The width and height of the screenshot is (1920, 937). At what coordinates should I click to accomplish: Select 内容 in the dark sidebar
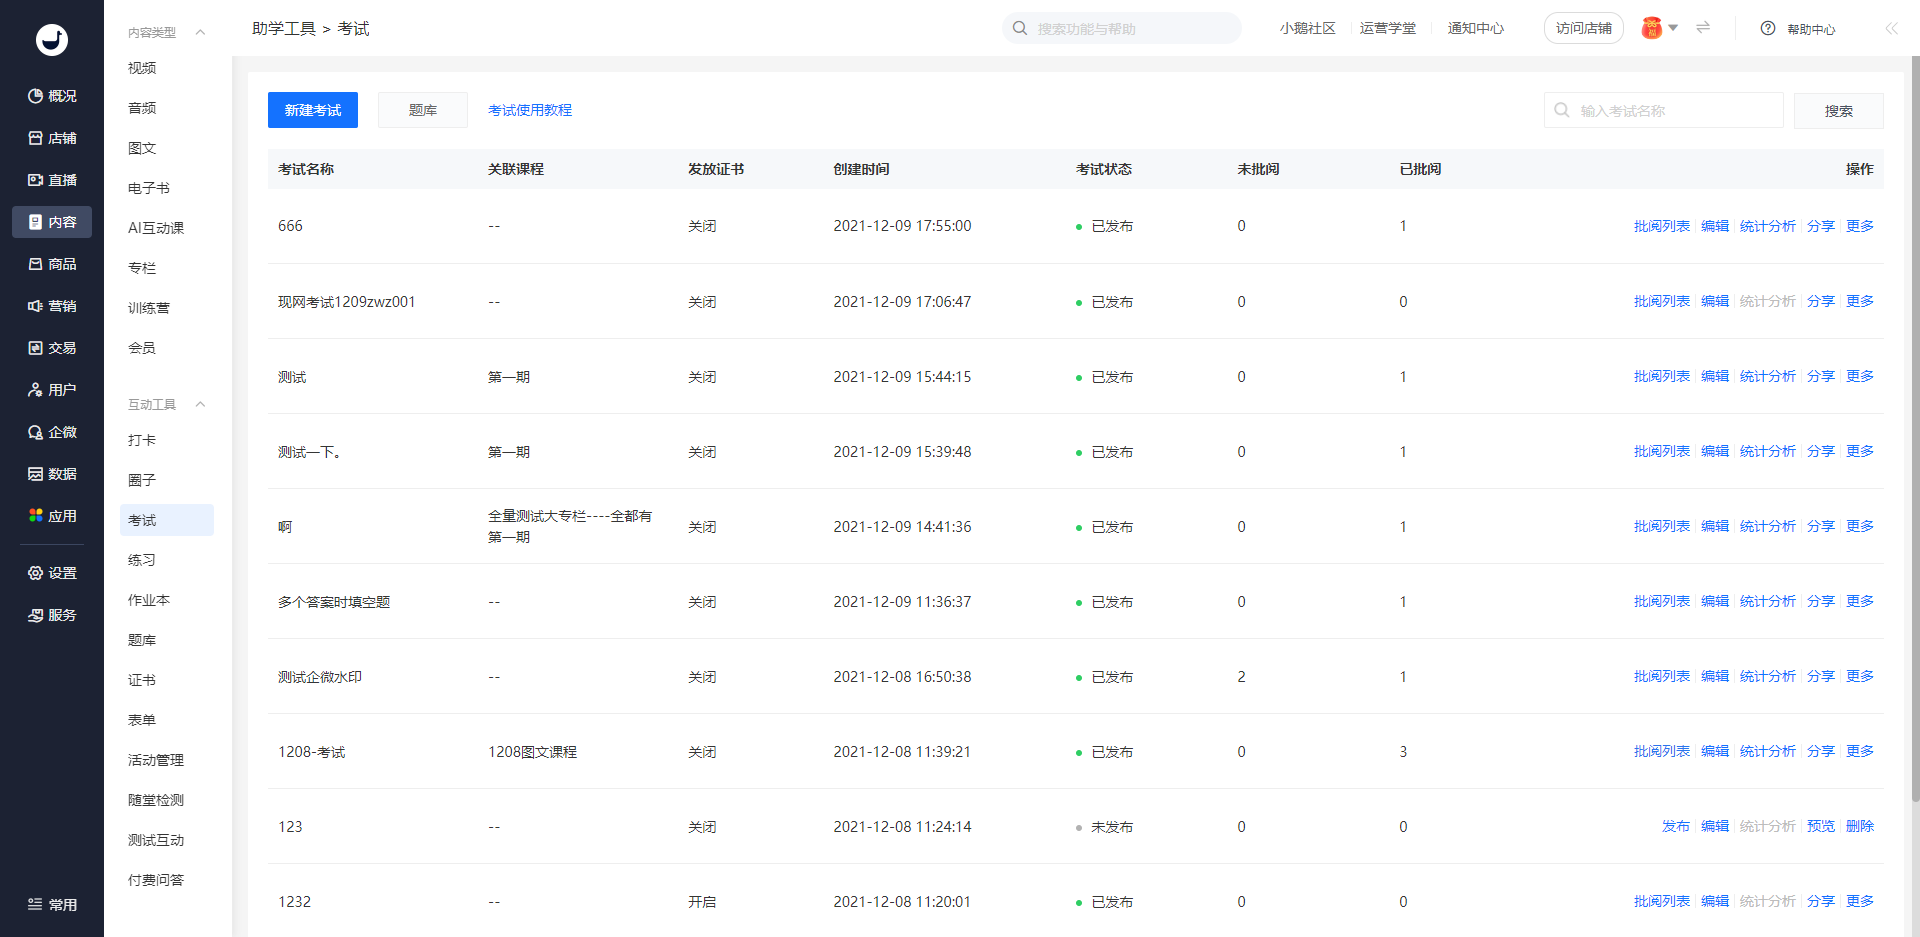click(52, 222)
